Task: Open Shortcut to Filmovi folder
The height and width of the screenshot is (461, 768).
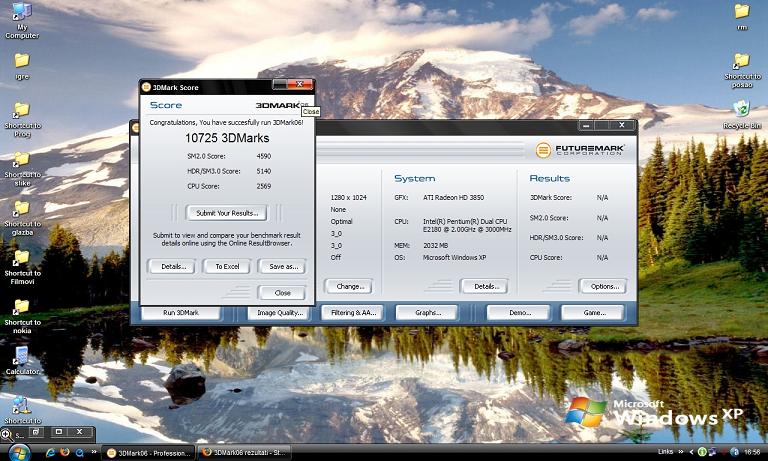Action: pyautogui.click(x=21, y=259)
